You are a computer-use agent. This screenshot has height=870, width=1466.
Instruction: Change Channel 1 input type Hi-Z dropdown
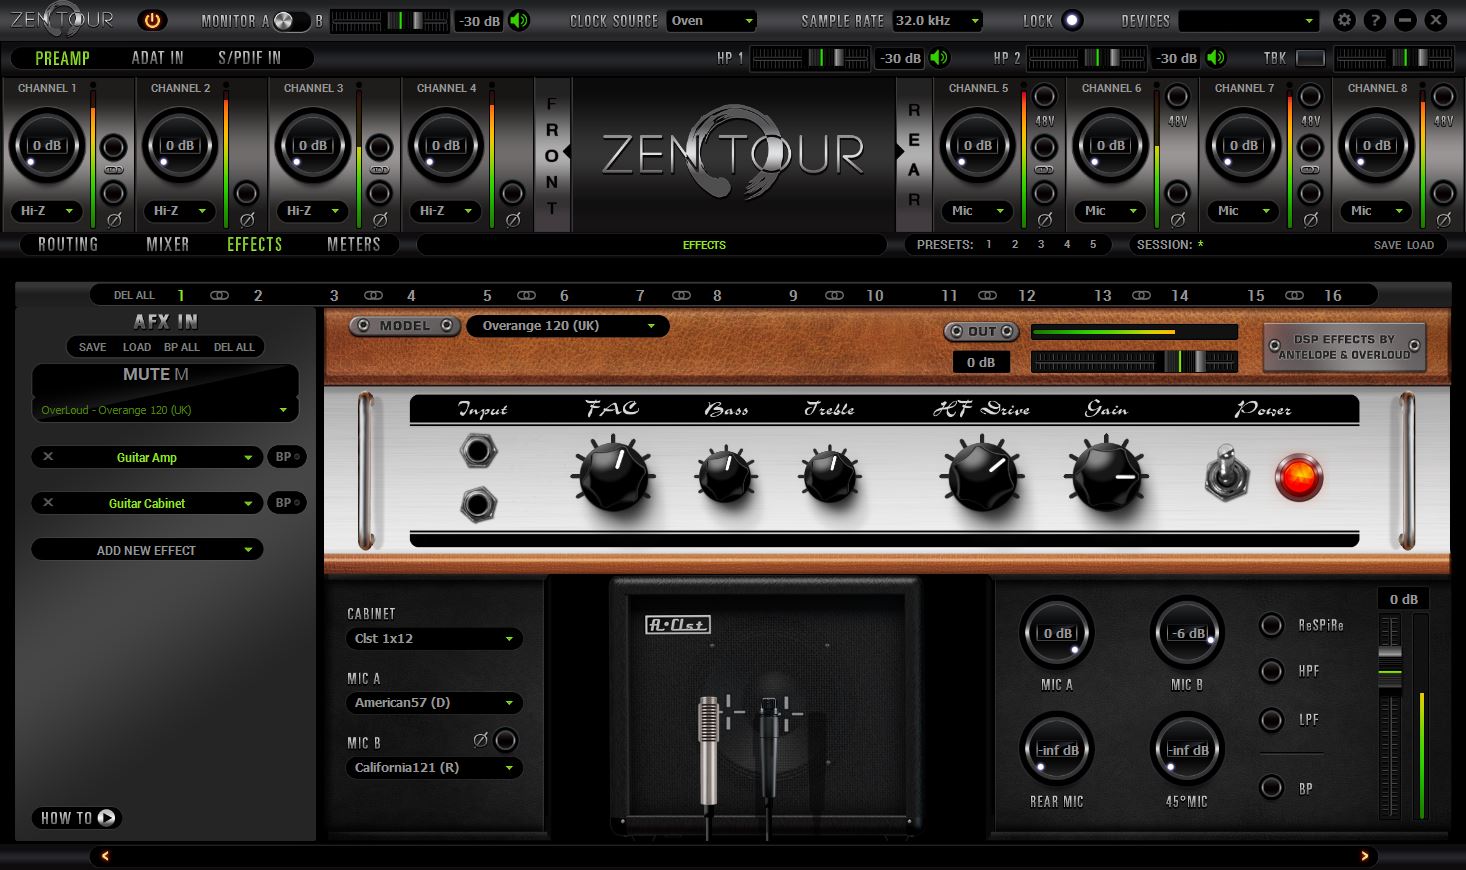(x=47, y=211)
